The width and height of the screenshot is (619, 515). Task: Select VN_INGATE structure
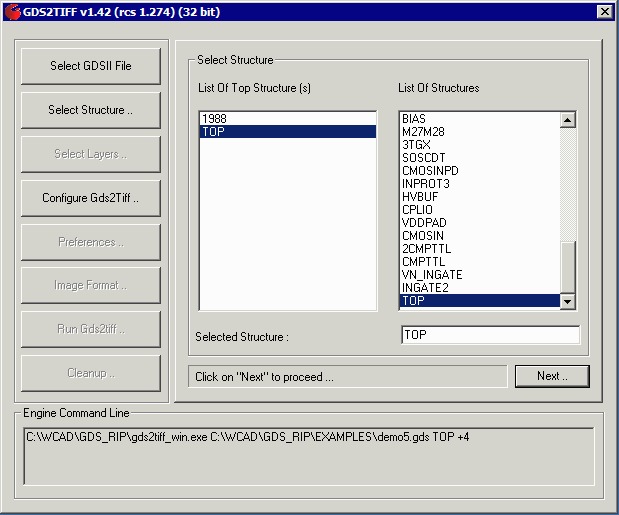coord(480,275)
